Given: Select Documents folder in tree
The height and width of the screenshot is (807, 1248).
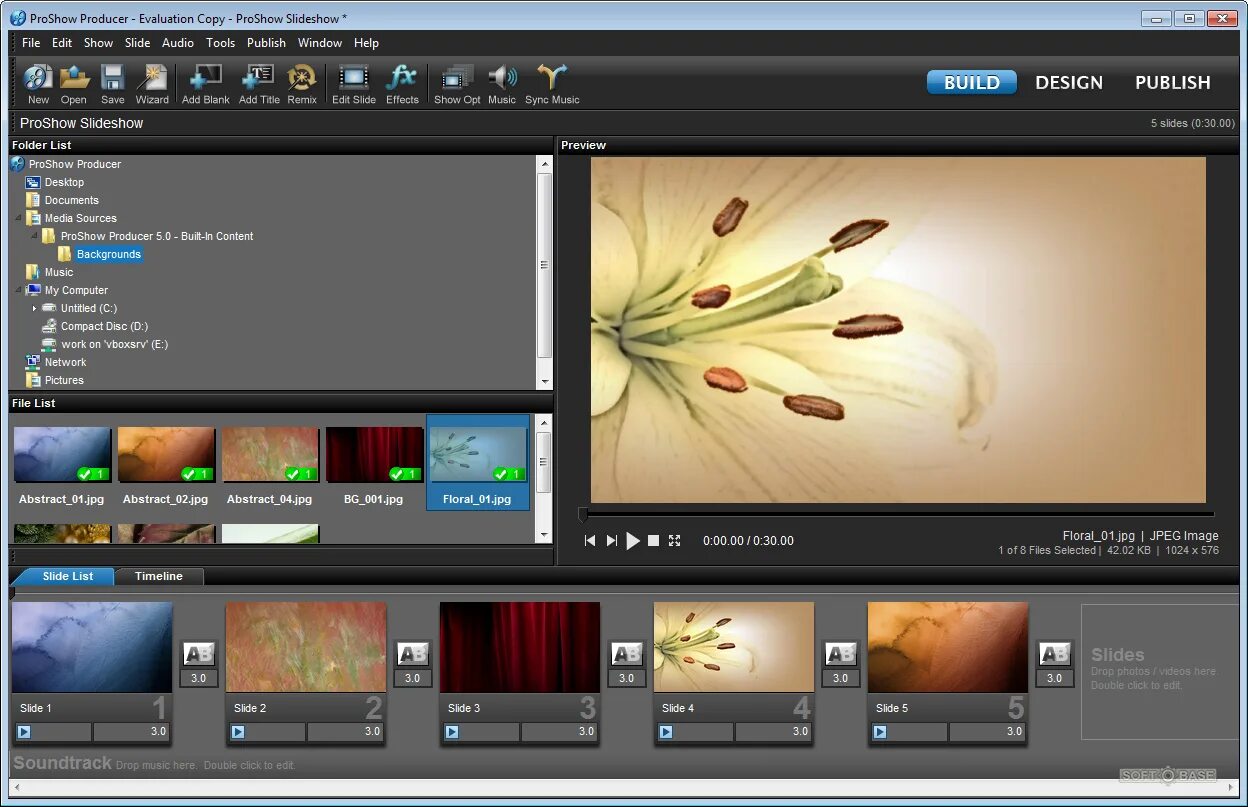Looking at the screenshot, I should 72,200.
